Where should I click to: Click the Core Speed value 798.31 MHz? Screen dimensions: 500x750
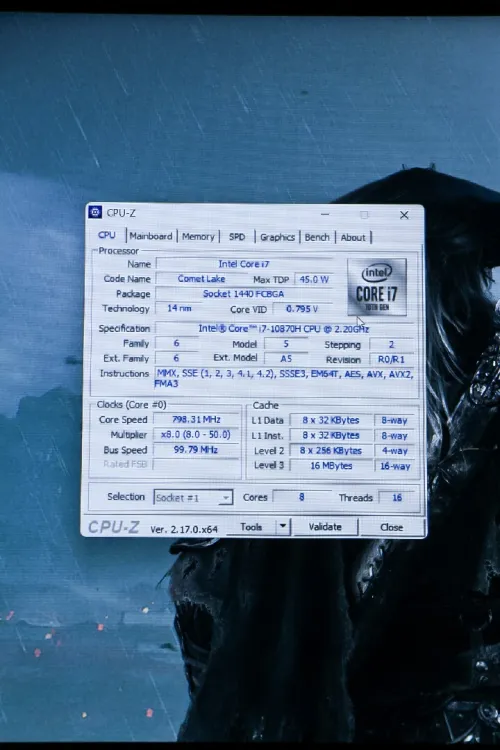coord(196,419)
